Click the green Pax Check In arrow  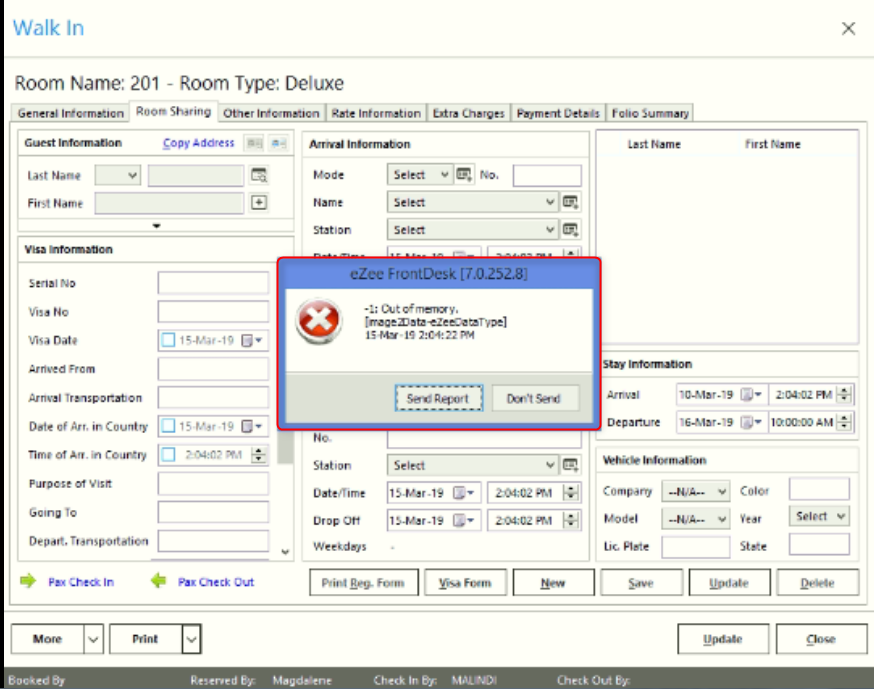click(27, 581)
